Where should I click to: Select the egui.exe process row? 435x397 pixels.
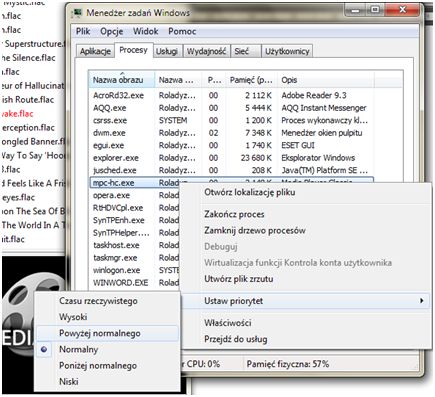[231, 146]
